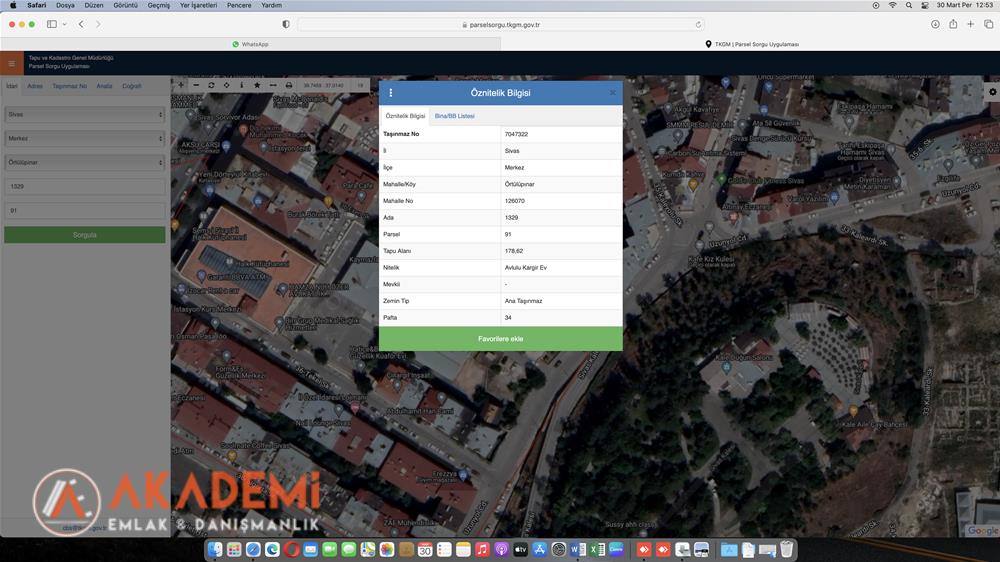The image size is (1000, 562).
Task: Open the map settings gear icon
Action: tap(992, 92)
